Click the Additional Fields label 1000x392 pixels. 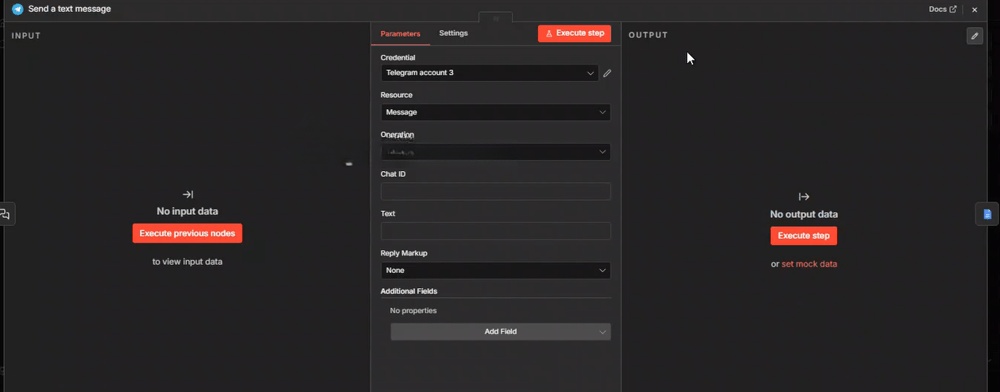[x=409, y=291]
